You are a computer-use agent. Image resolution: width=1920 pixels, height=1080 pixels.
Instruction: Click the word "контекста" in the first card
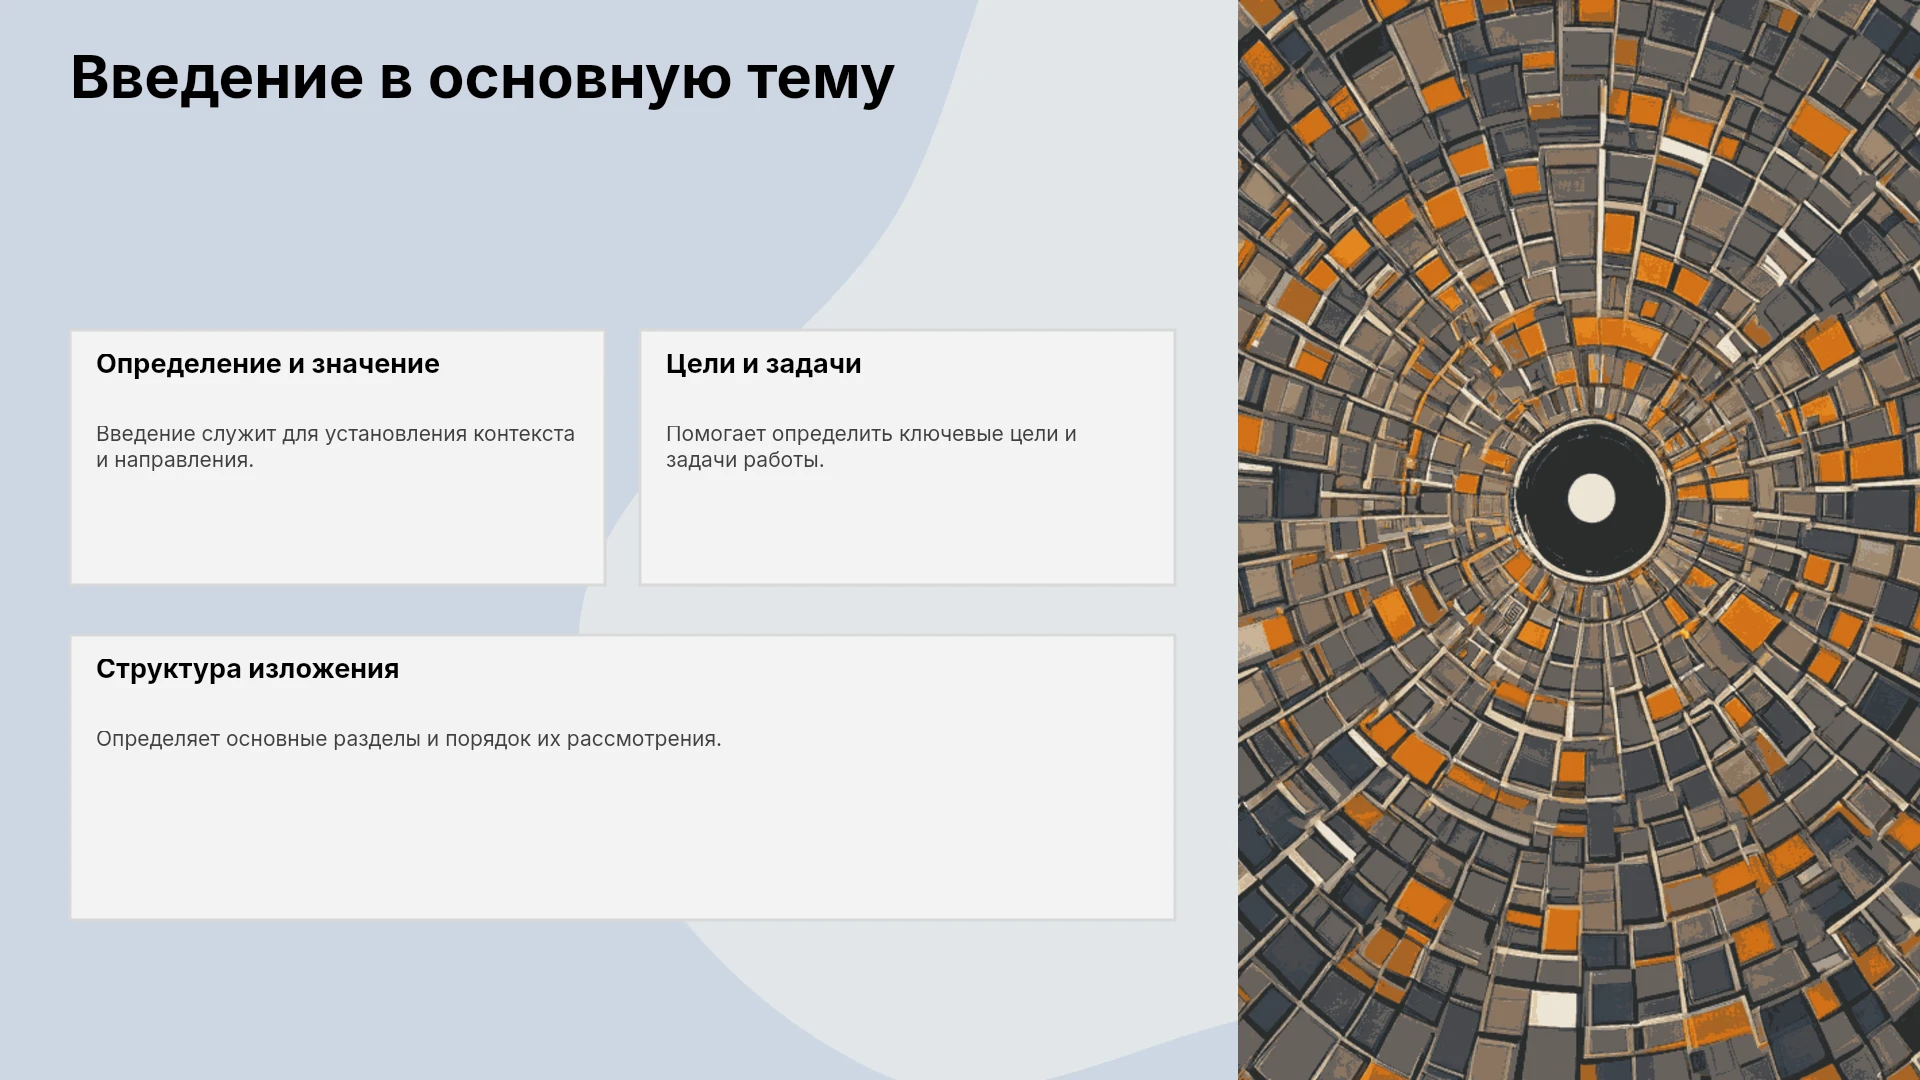(x=524, y=434)
